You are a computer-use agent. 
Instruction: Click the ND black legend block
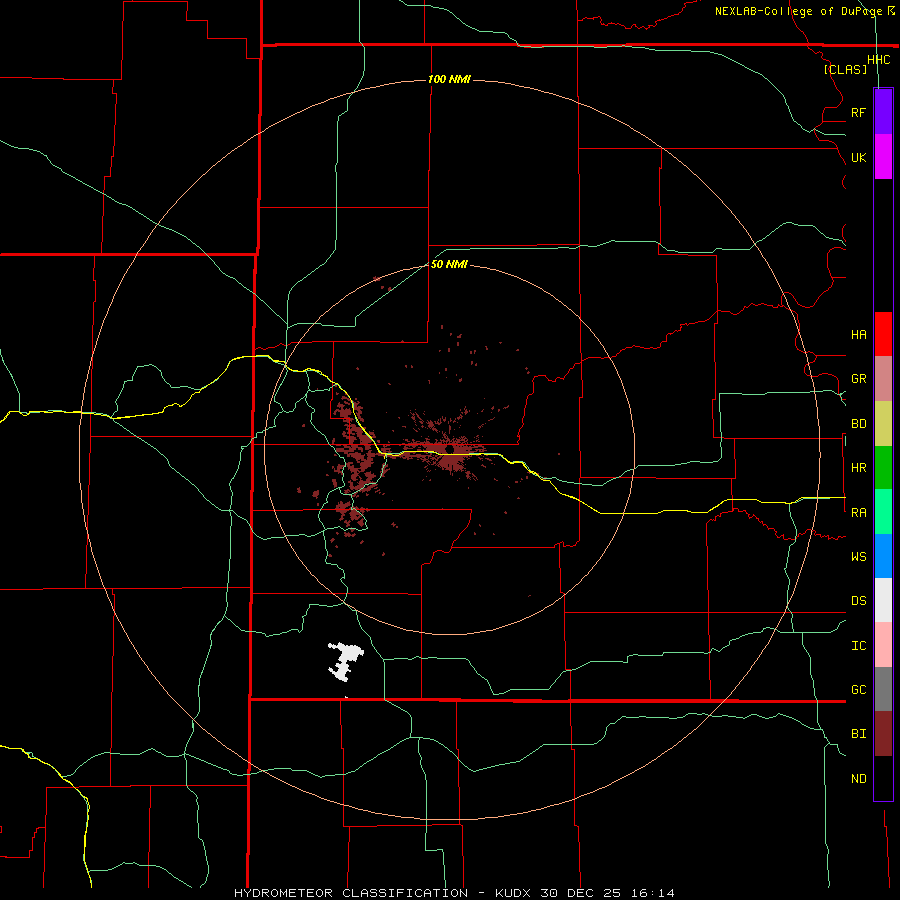point(883,778)
